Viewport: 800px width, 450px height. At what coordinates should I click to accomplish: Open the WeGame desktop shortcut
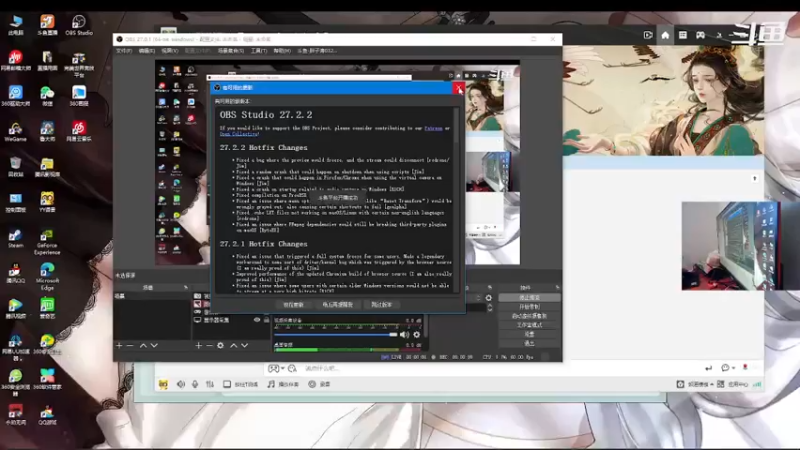point(15,132)
